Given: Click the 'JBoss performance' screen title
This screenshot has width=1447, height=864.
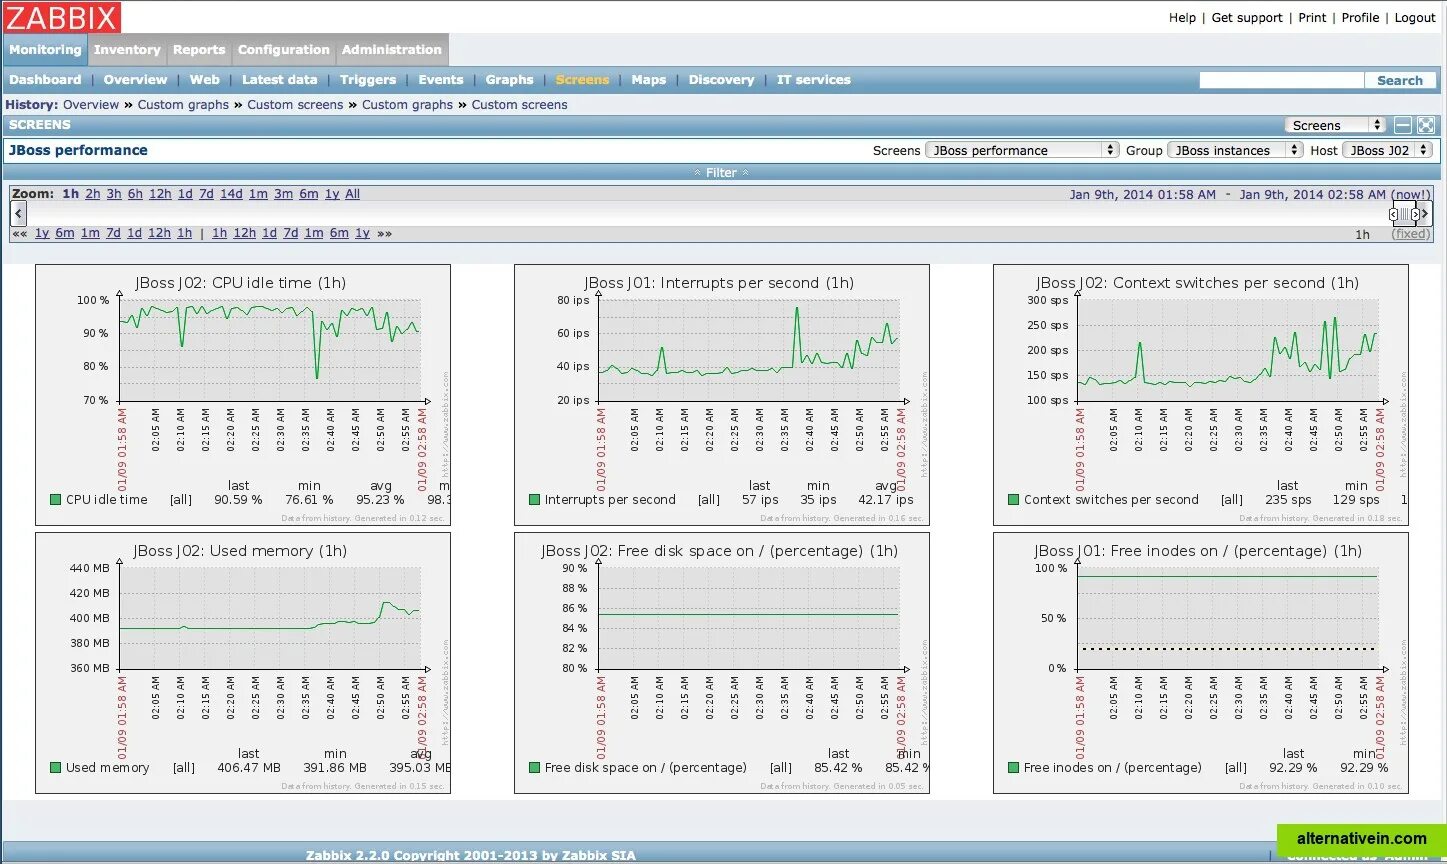Looking at the screenshot, I should click(78, 150).
